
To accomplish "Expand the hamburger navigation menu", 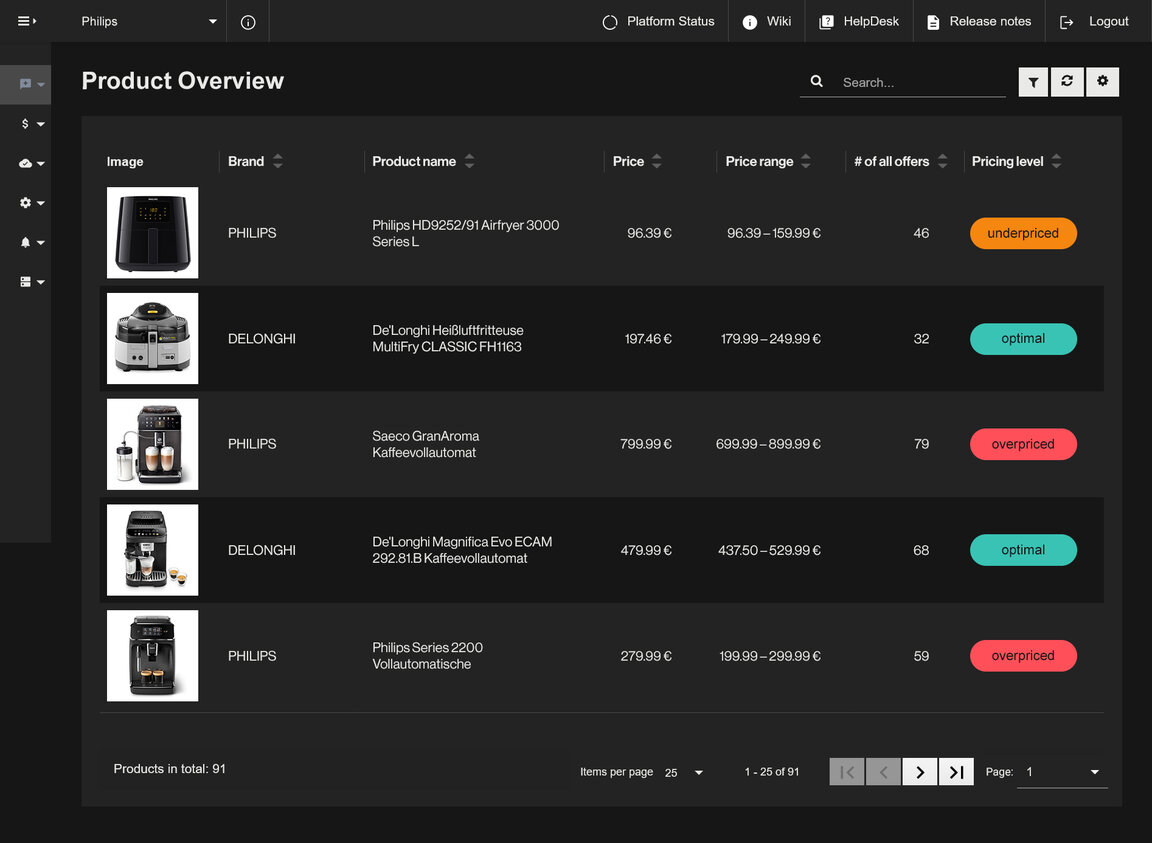I will pyautogui.click(x=26, y=21).
